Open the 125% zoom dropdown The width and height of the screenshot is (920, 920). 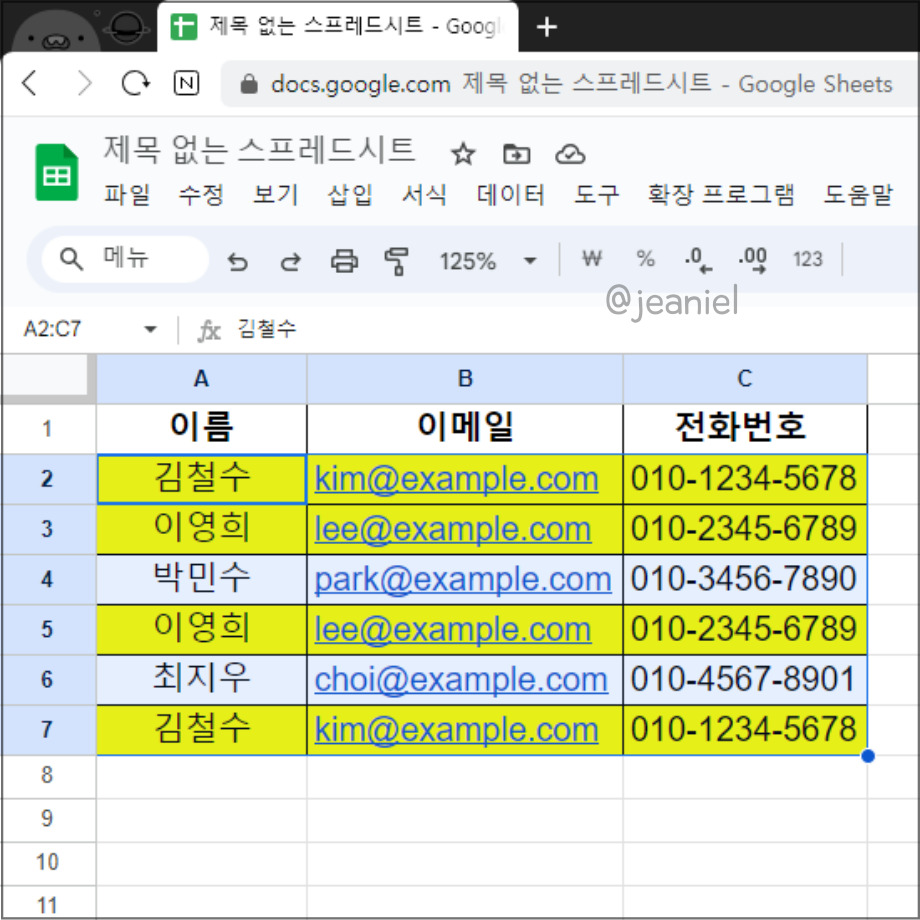coord(490,261)
